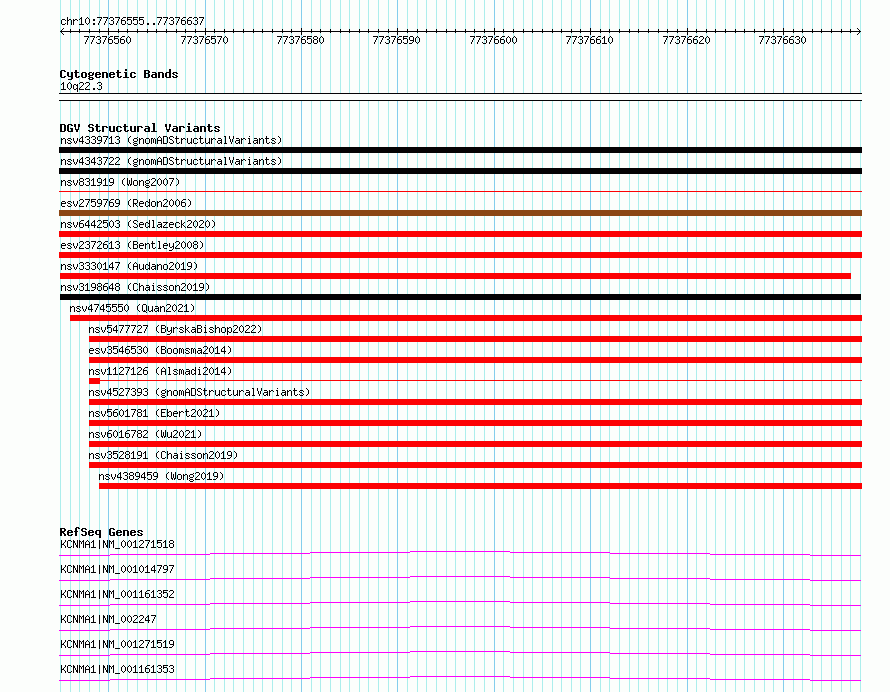Click nsv4527393 gnomADStructuralVariants label
Viewport: 890px width, 692px height.
tap(199, 392)
